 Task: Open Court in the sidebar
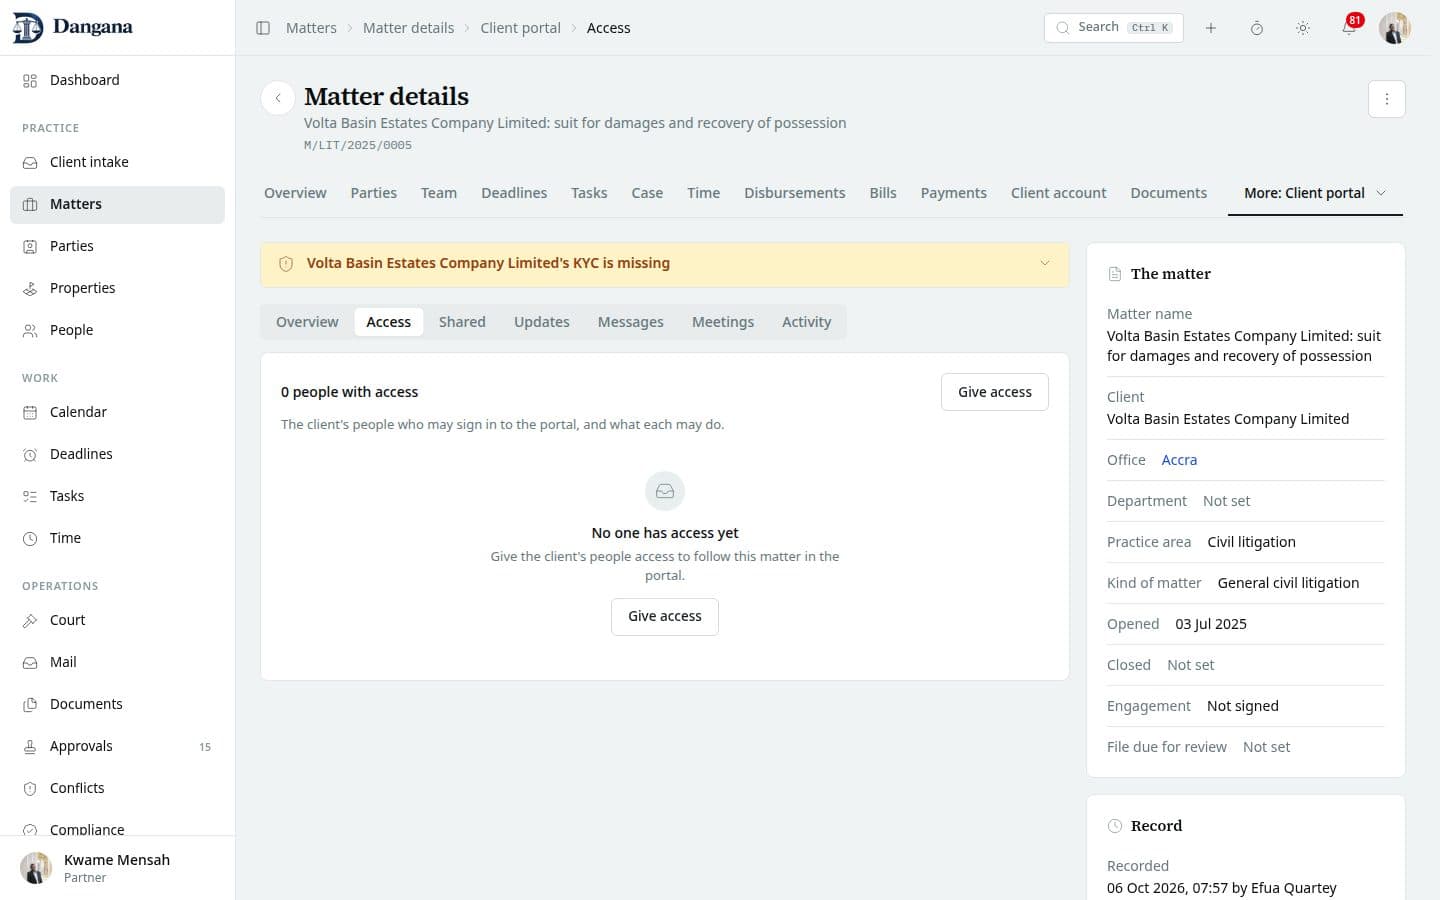117,620
